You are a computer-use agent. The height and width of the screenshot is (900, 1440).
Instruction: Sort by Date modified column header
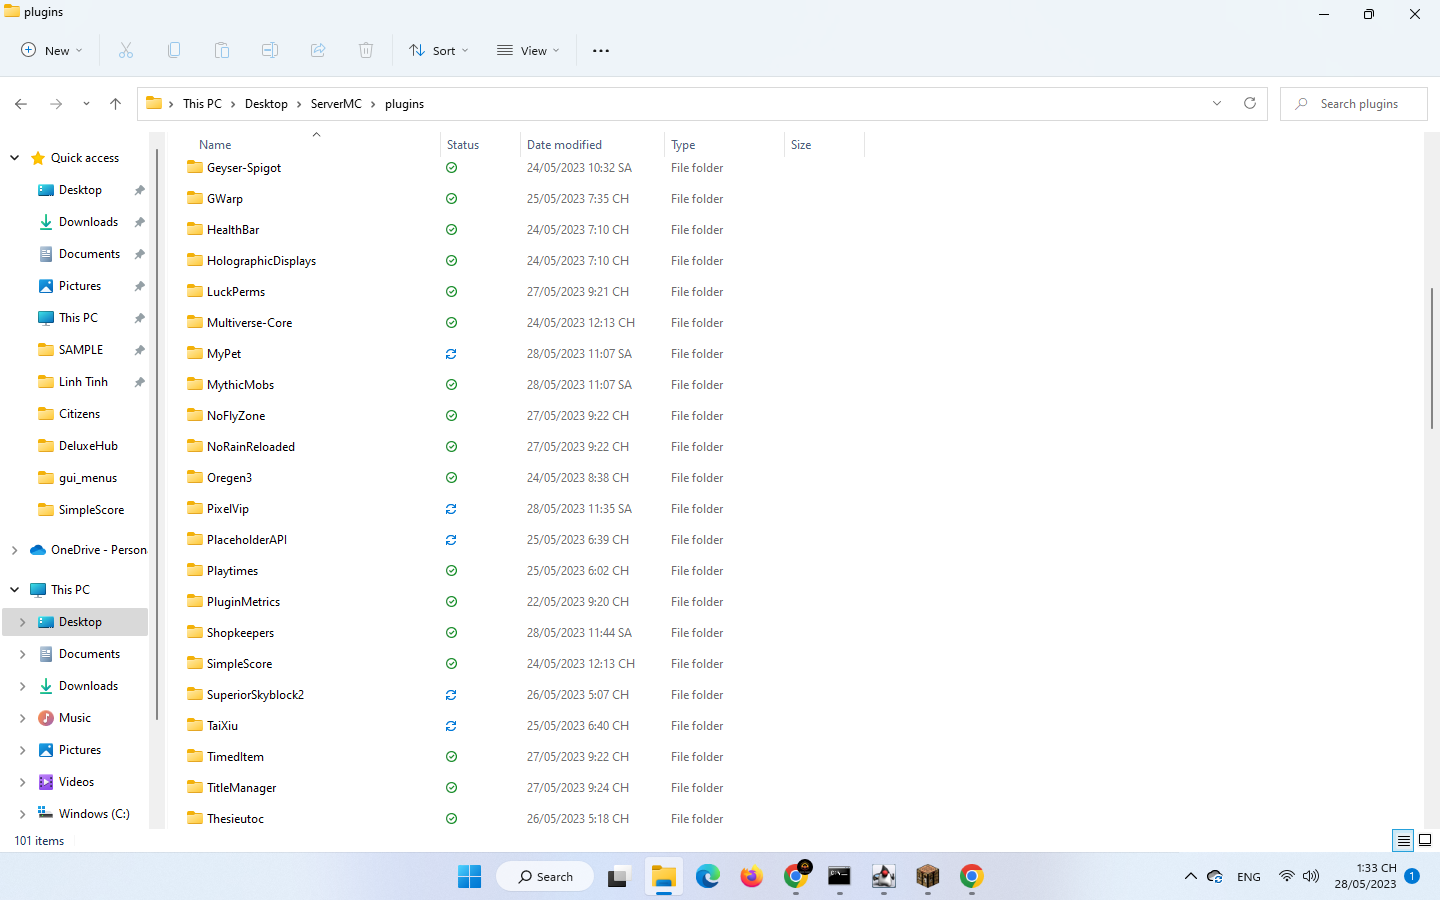coord(564,145)
